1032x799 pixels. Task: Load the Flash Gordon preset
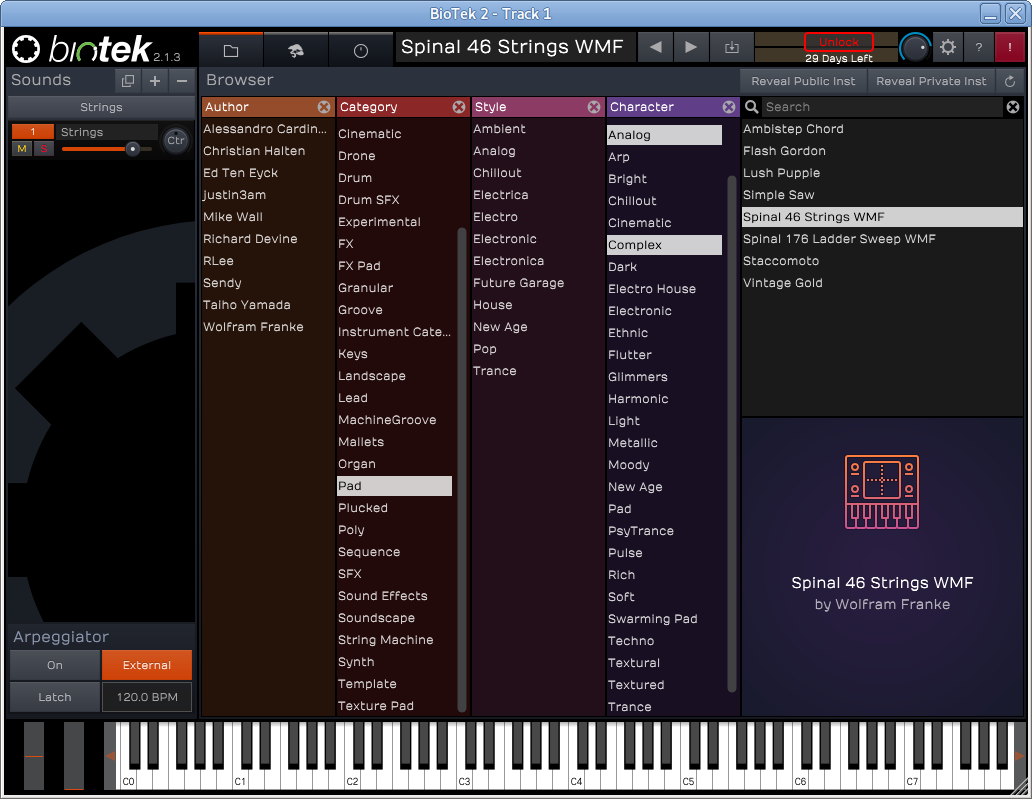[x=882, y=151]
